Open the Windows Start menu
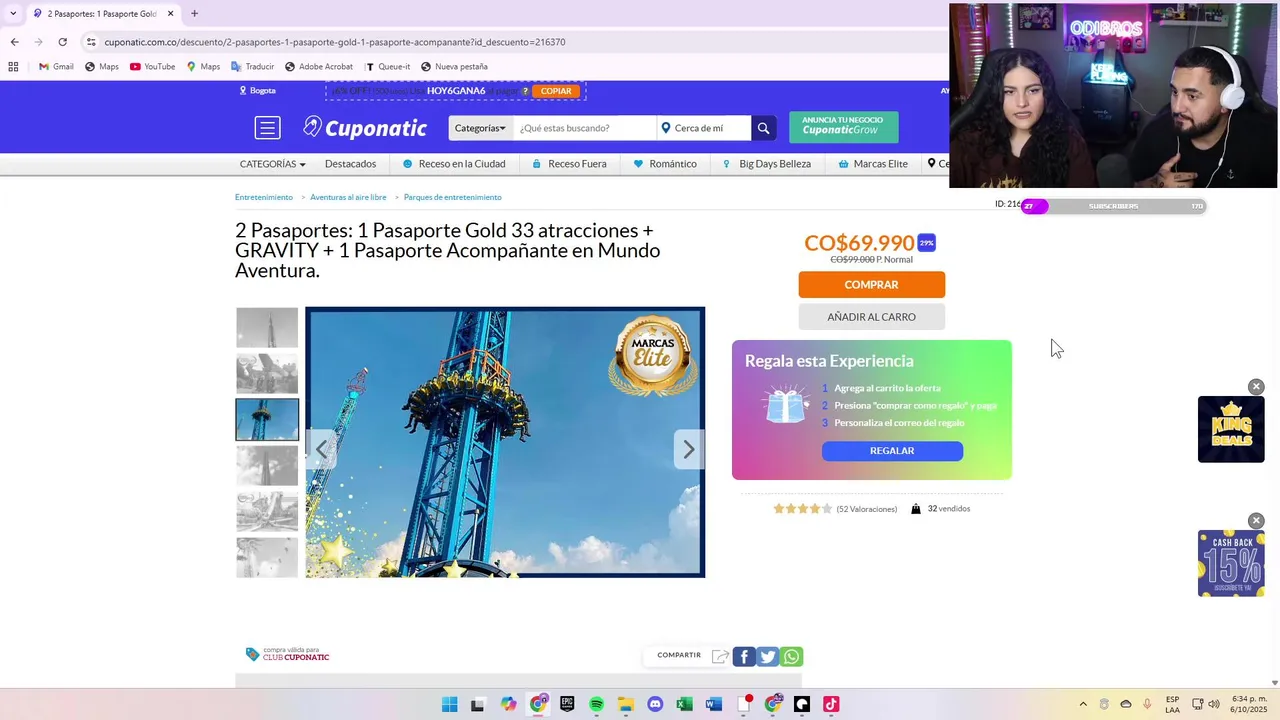Screen dimensions: 1280x720 (x=449, y=704)
